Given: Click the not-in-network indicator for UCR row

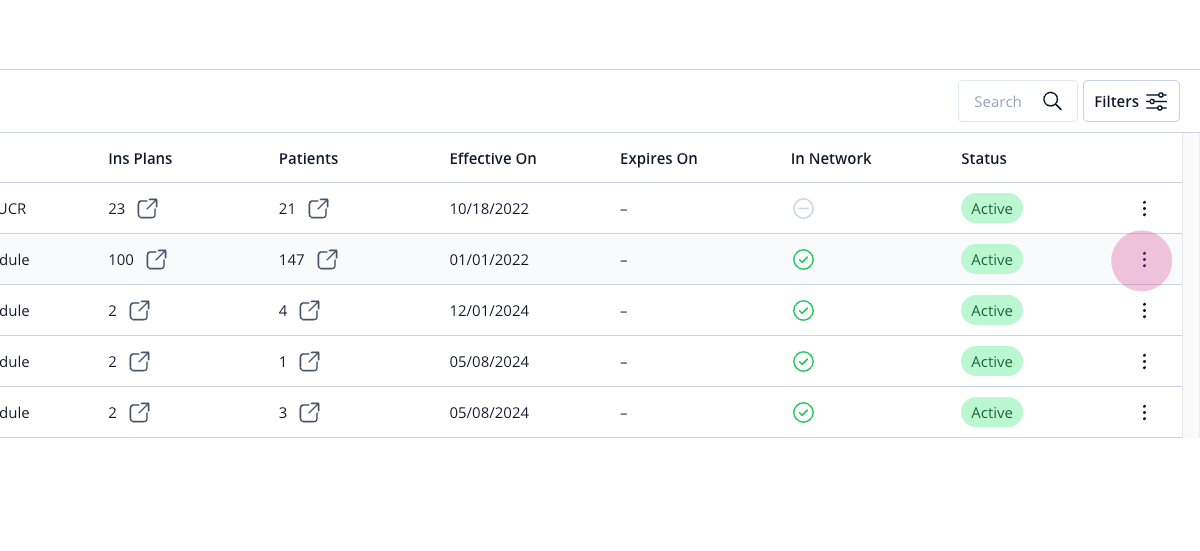Looking at the screenshot, I should pos(803,209).
